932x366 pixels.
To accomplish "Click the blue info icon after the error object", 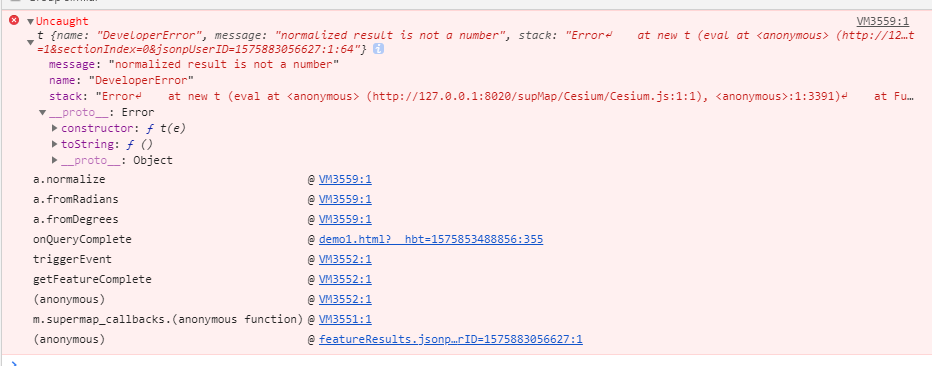I will click(378, 49).
